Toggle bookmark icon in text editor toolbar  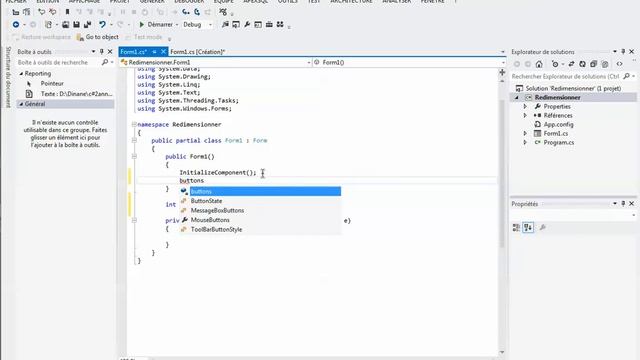coord(68,12)
